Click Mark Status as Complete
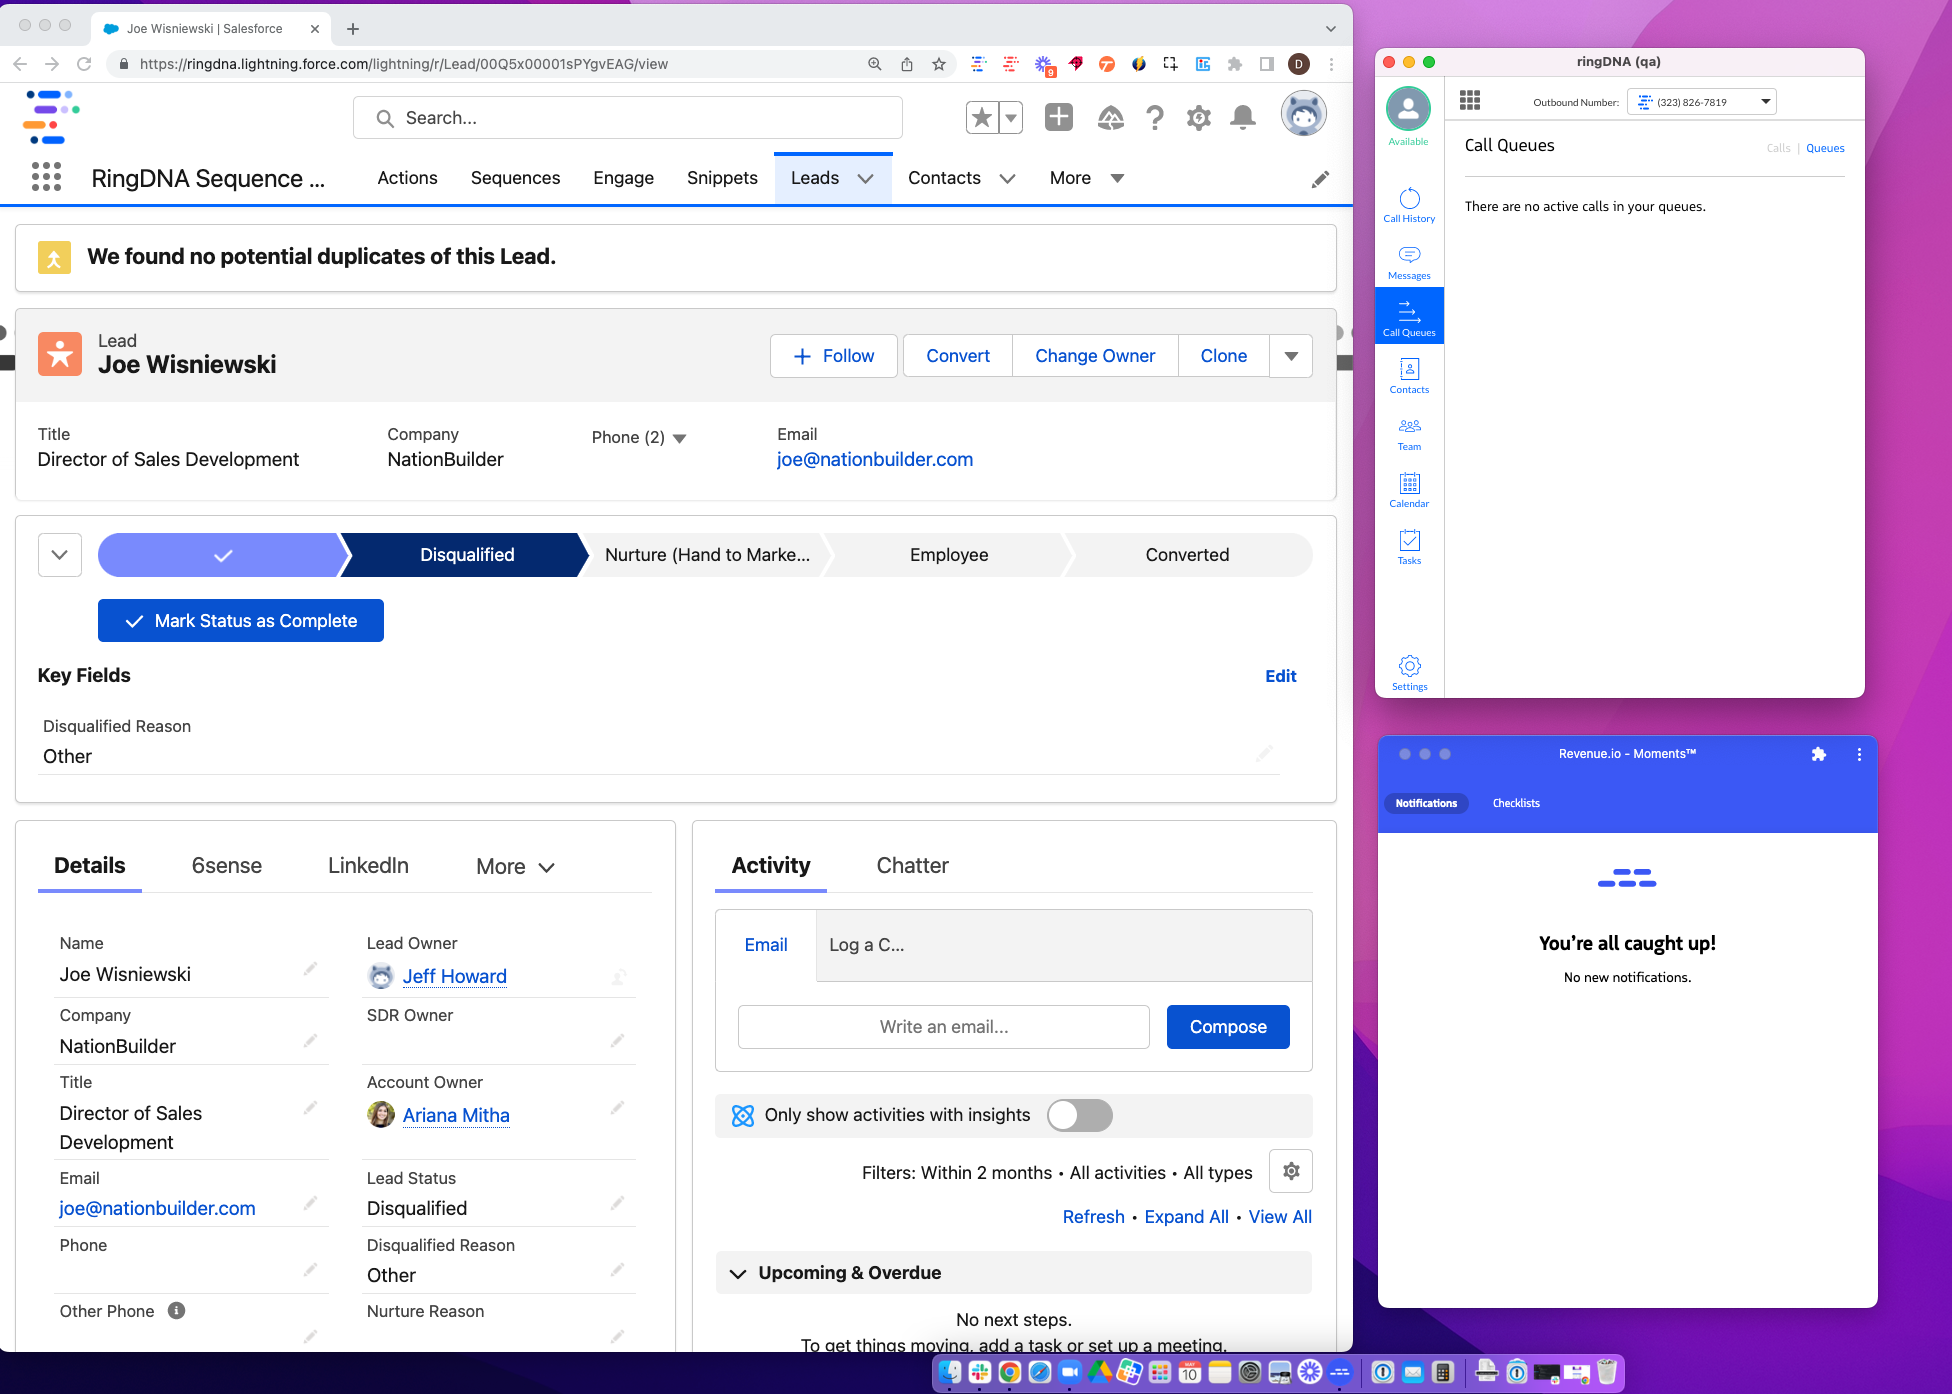Screen dimensions: 1952x1394 [240, 621]
